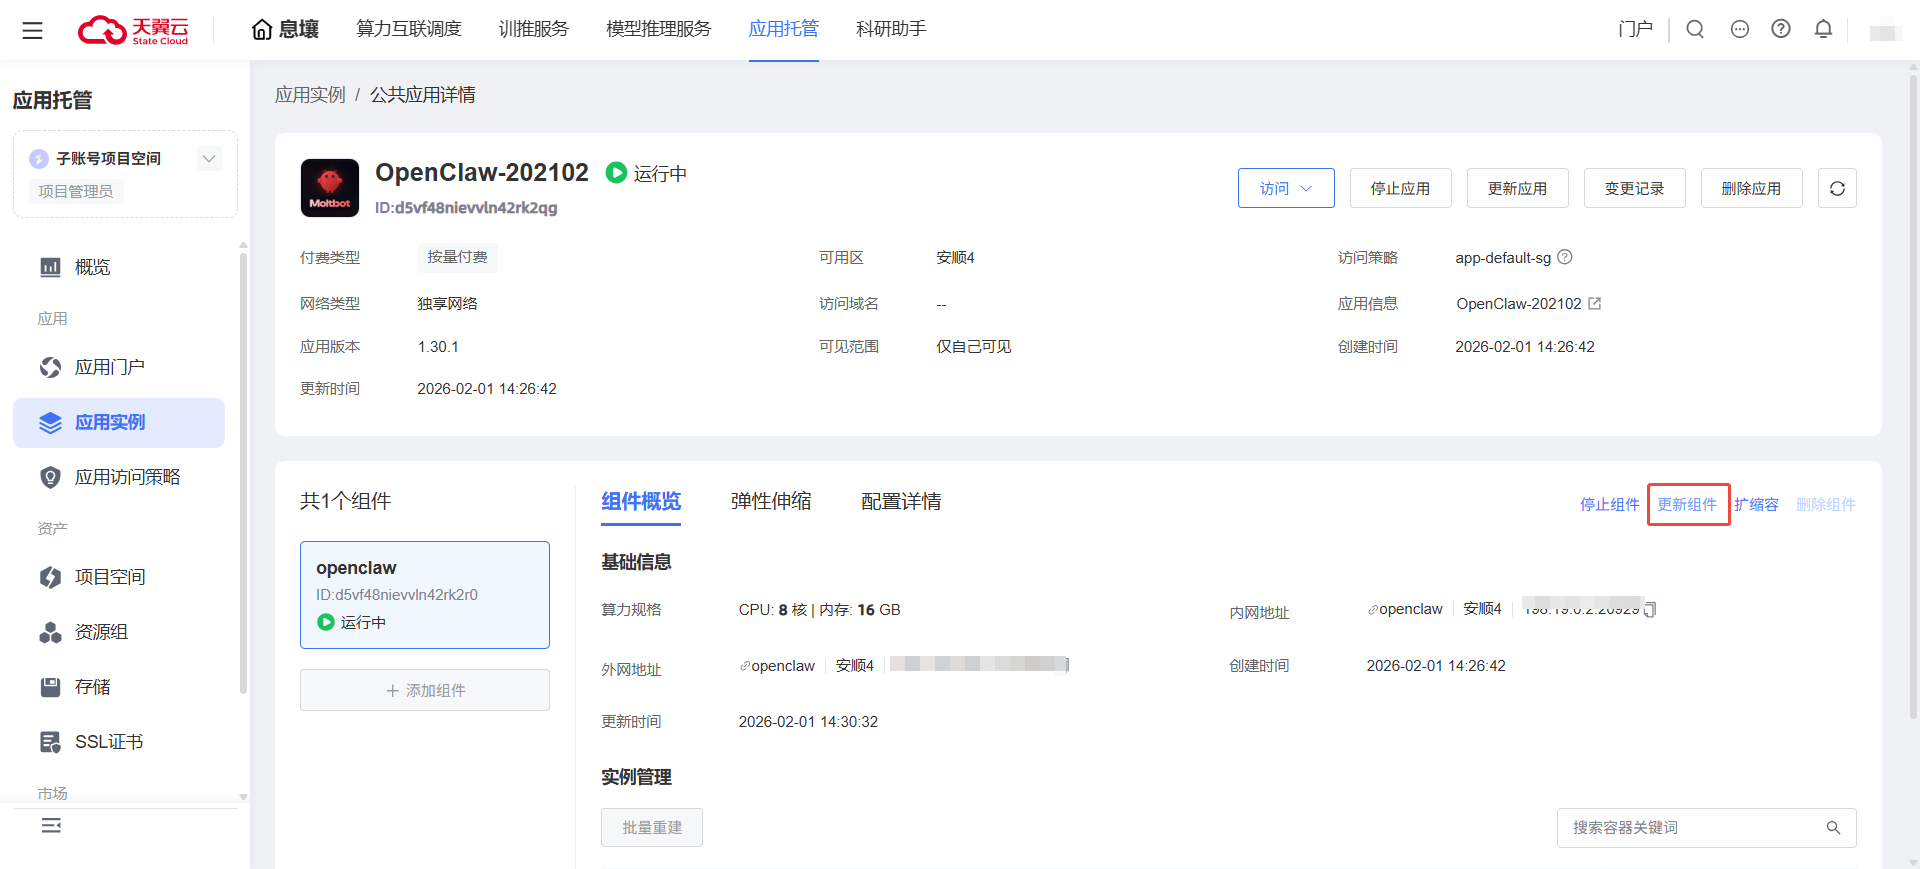Click the search magnifier icon in top bar

click(1695, 29)
